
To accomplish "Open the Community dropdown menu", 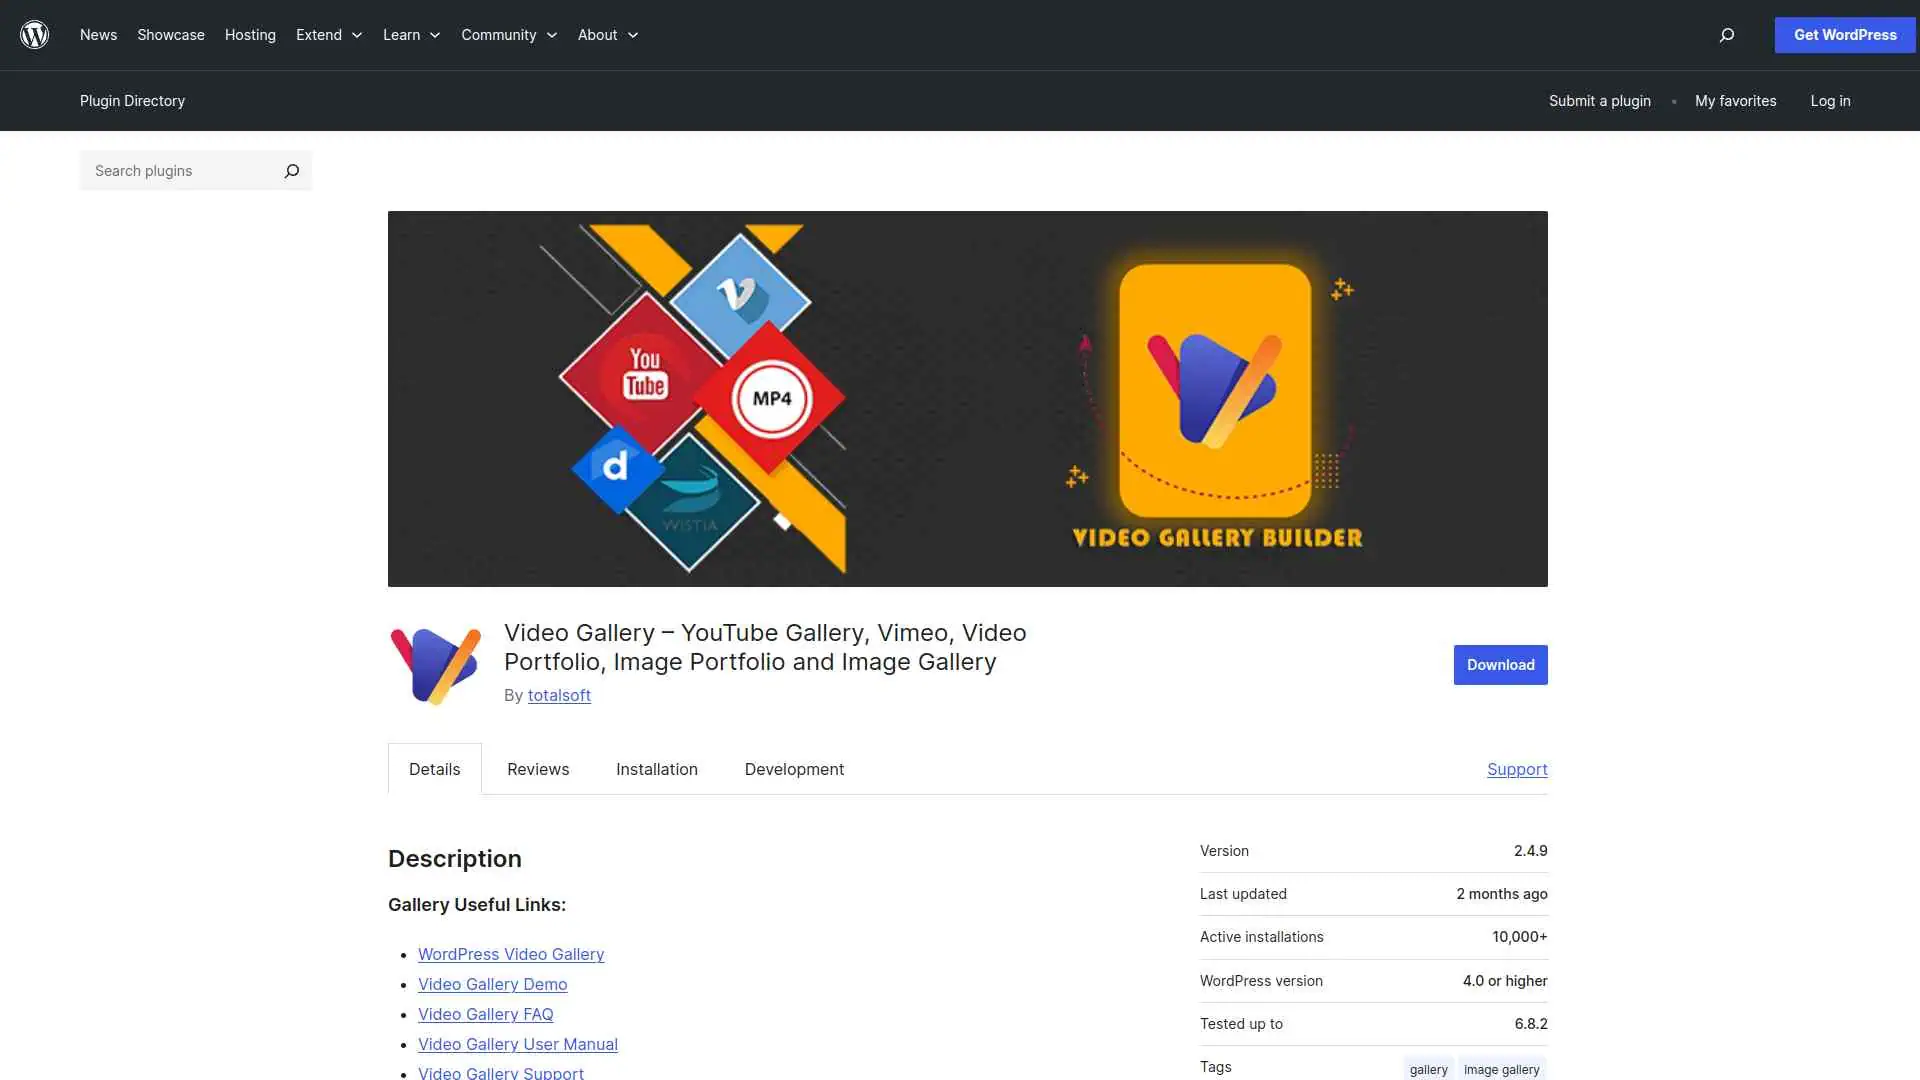I will [508, 35].
